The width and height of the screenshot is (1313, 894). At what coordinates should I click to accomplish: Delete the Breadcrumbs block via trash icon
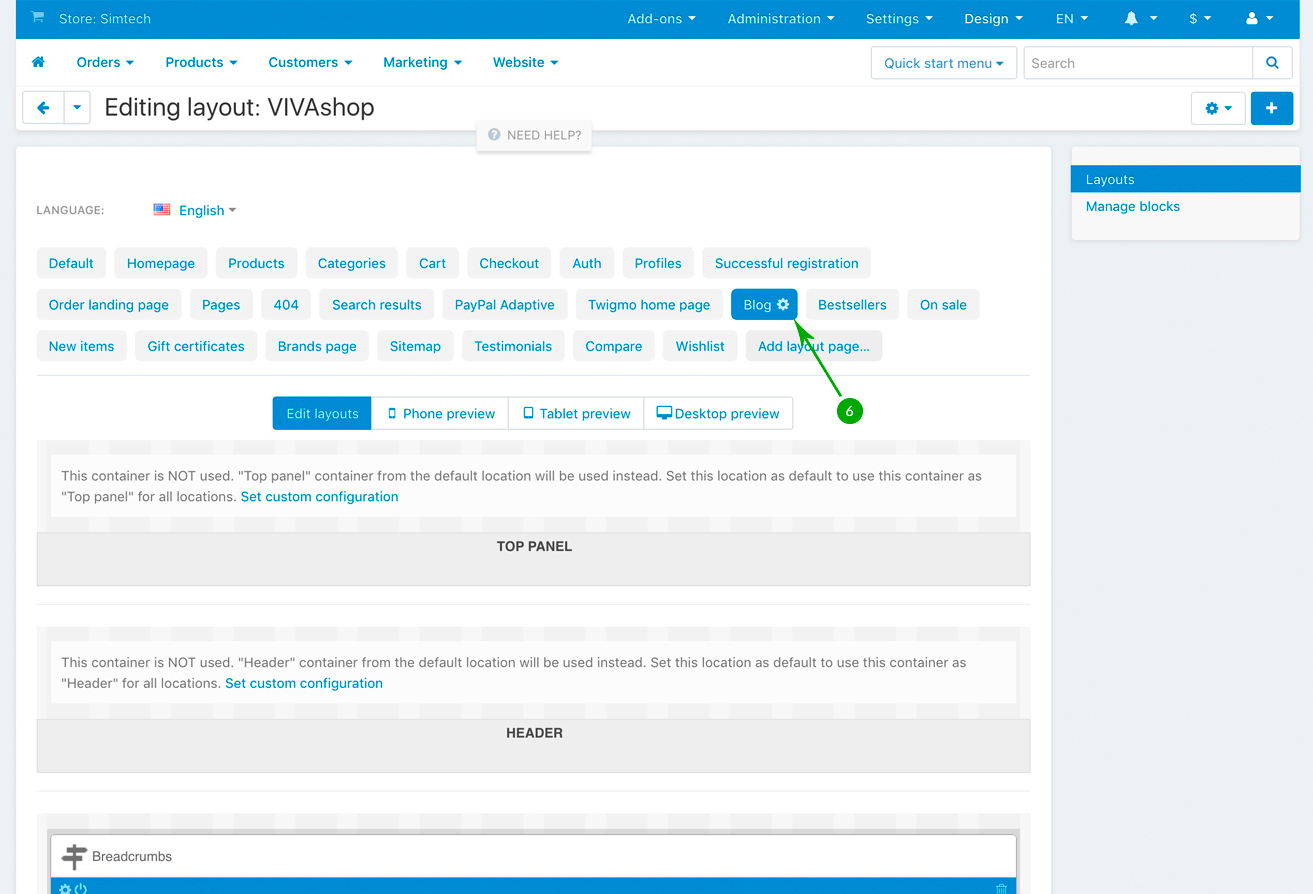coord(1002,888)
